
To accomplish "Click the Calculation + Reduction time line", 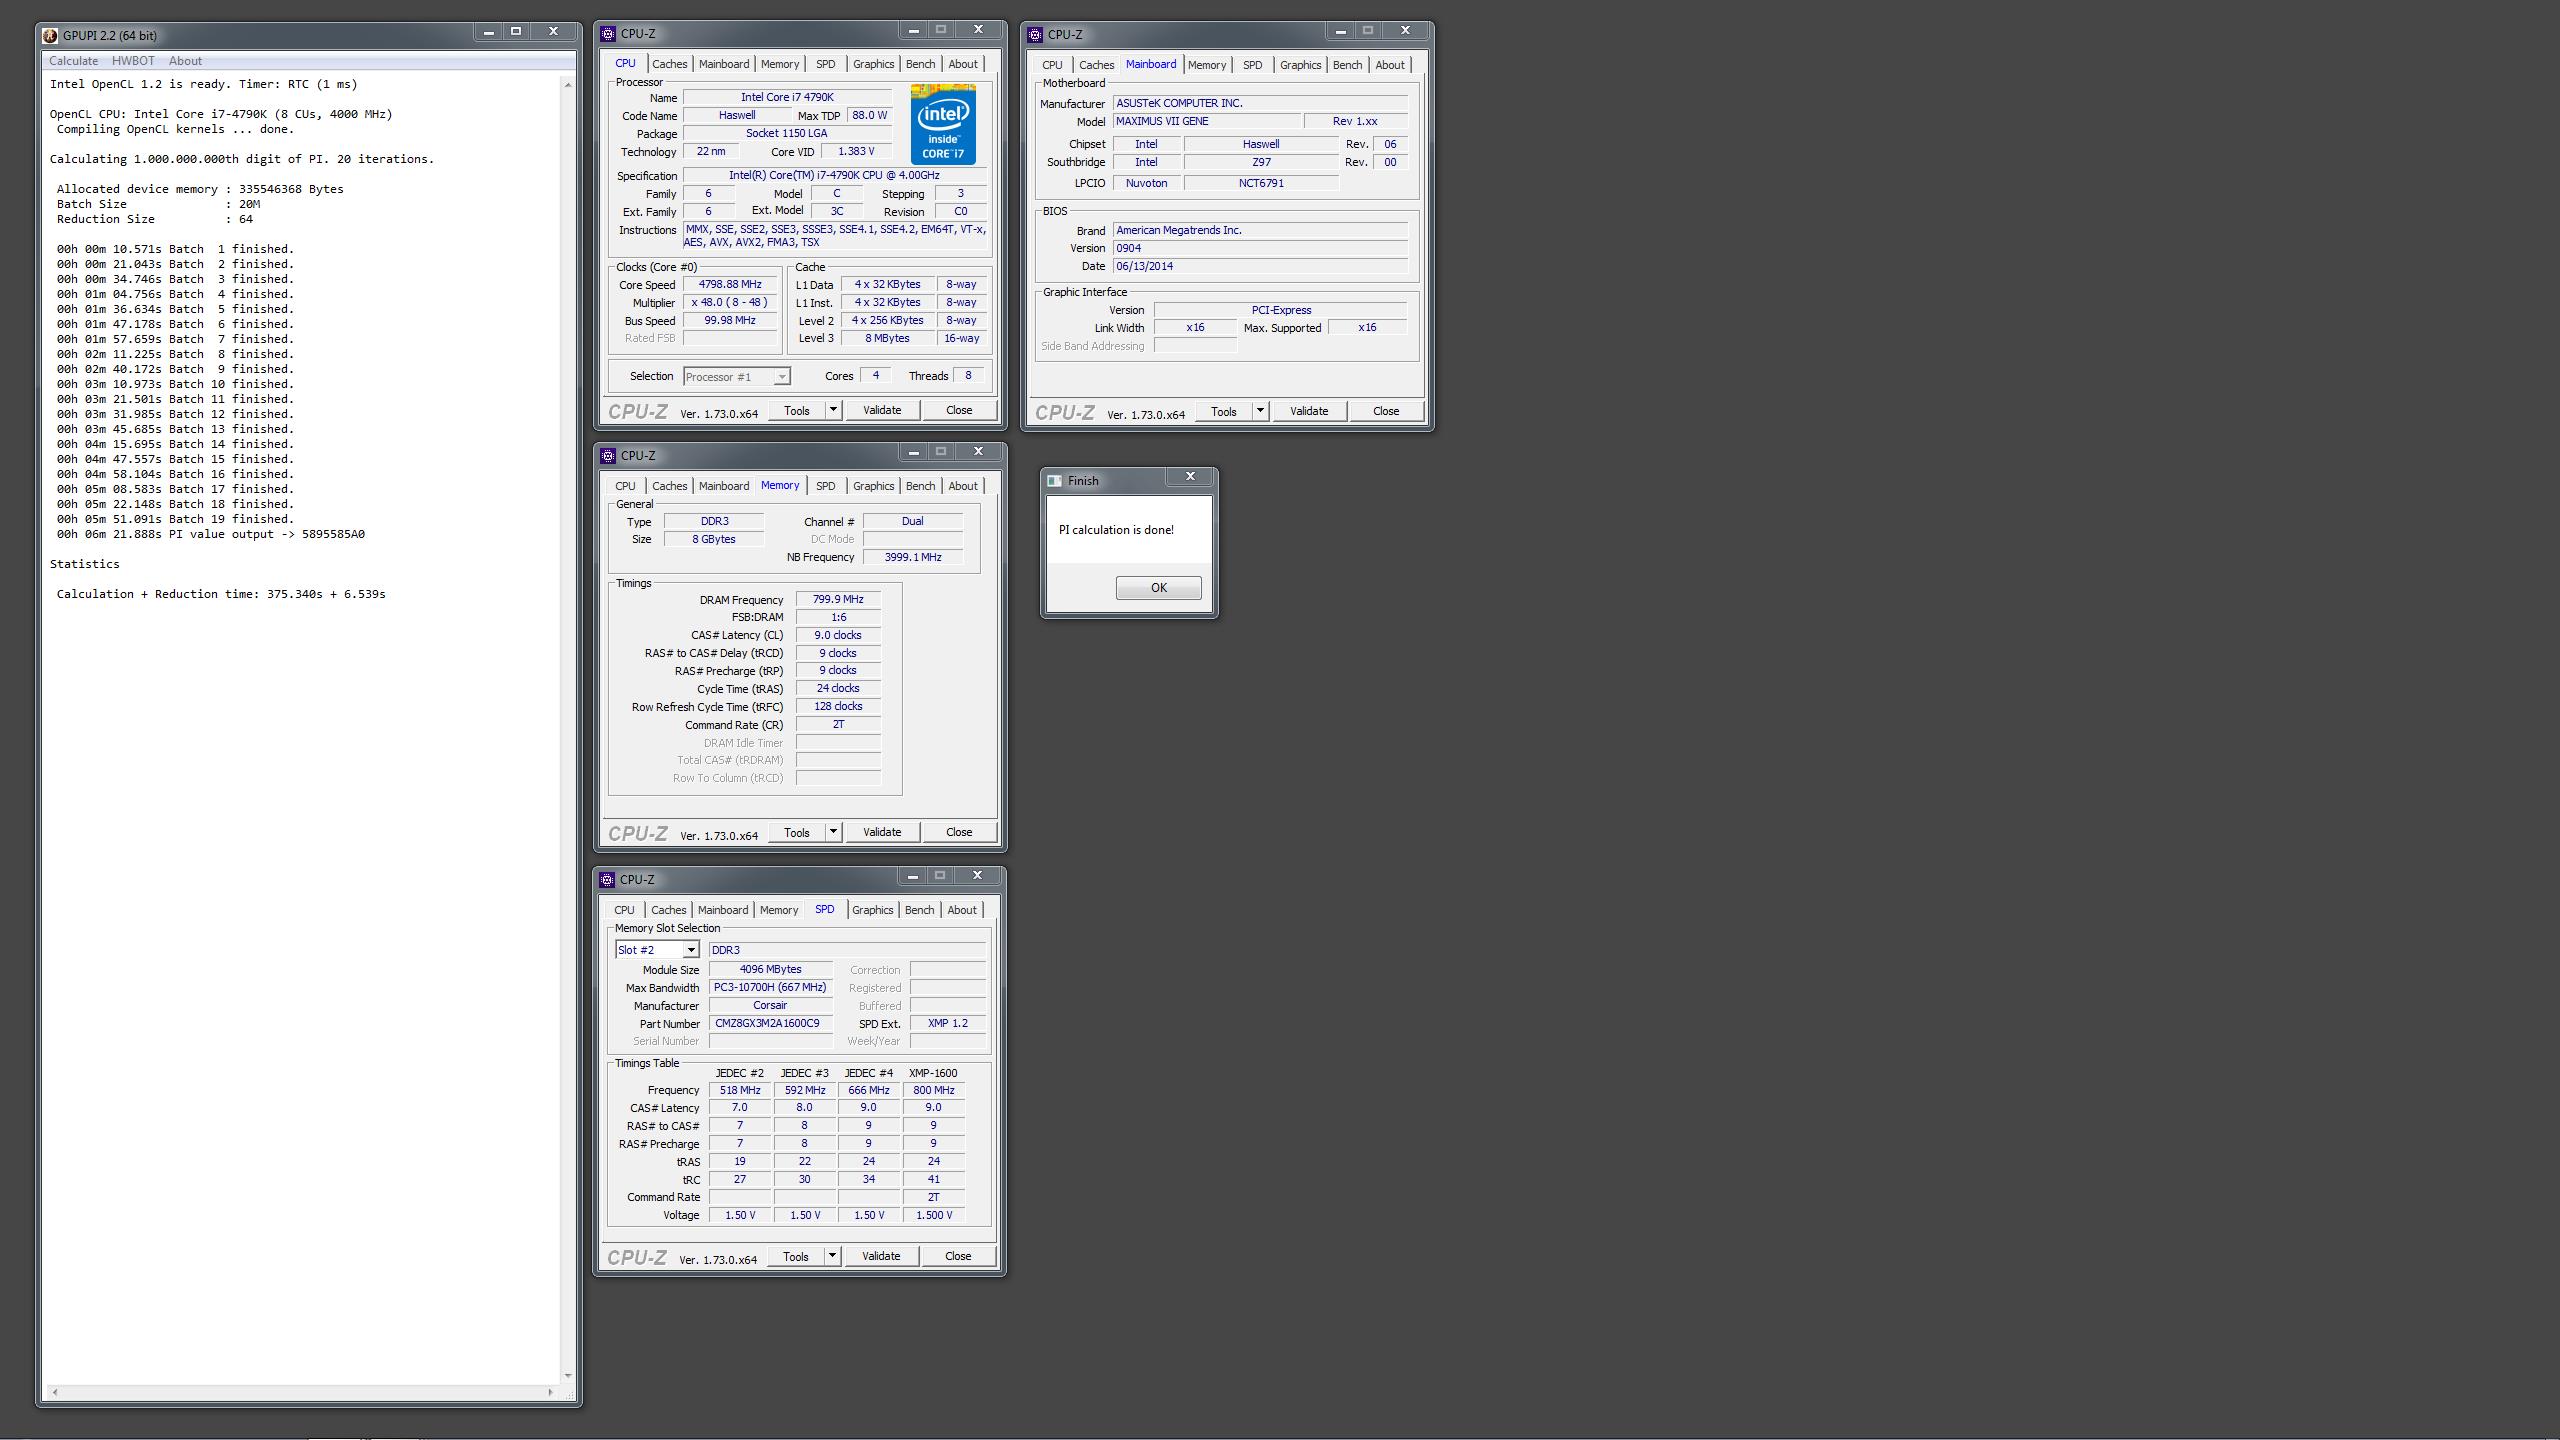I will pyautogui.click(x=221, y=594).
